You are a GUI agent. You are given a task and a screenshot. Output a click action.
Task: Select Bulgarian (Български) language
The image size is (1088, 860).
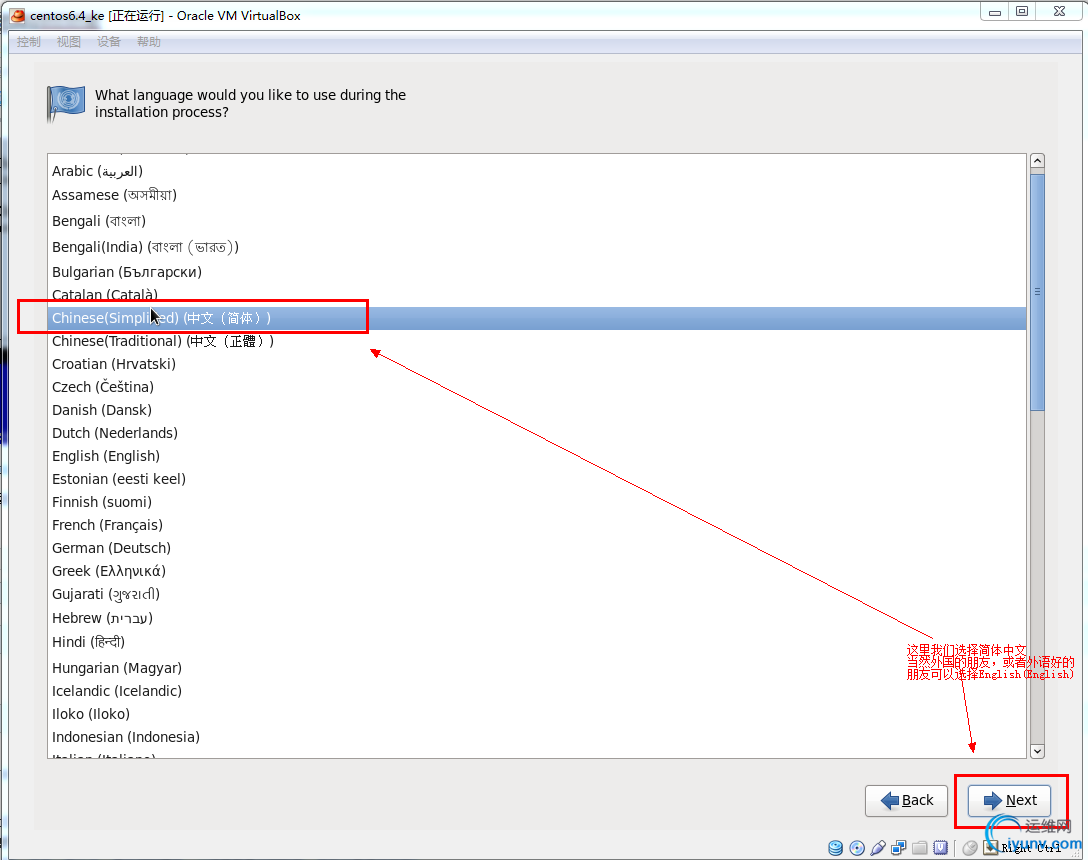(536, 271)
